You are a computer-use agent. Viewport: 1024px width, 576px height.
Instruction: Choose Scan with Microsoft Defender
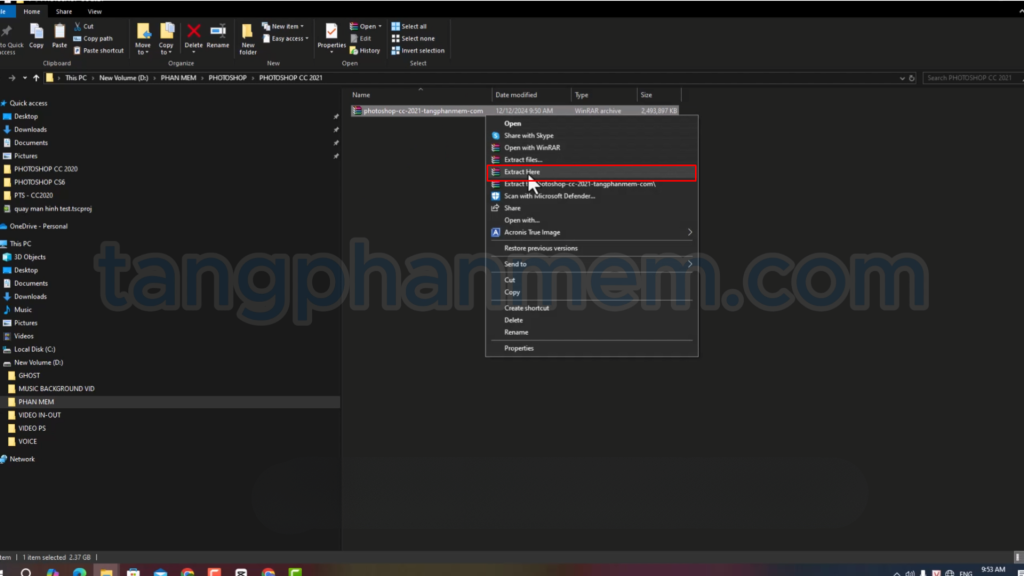(549, 196)
